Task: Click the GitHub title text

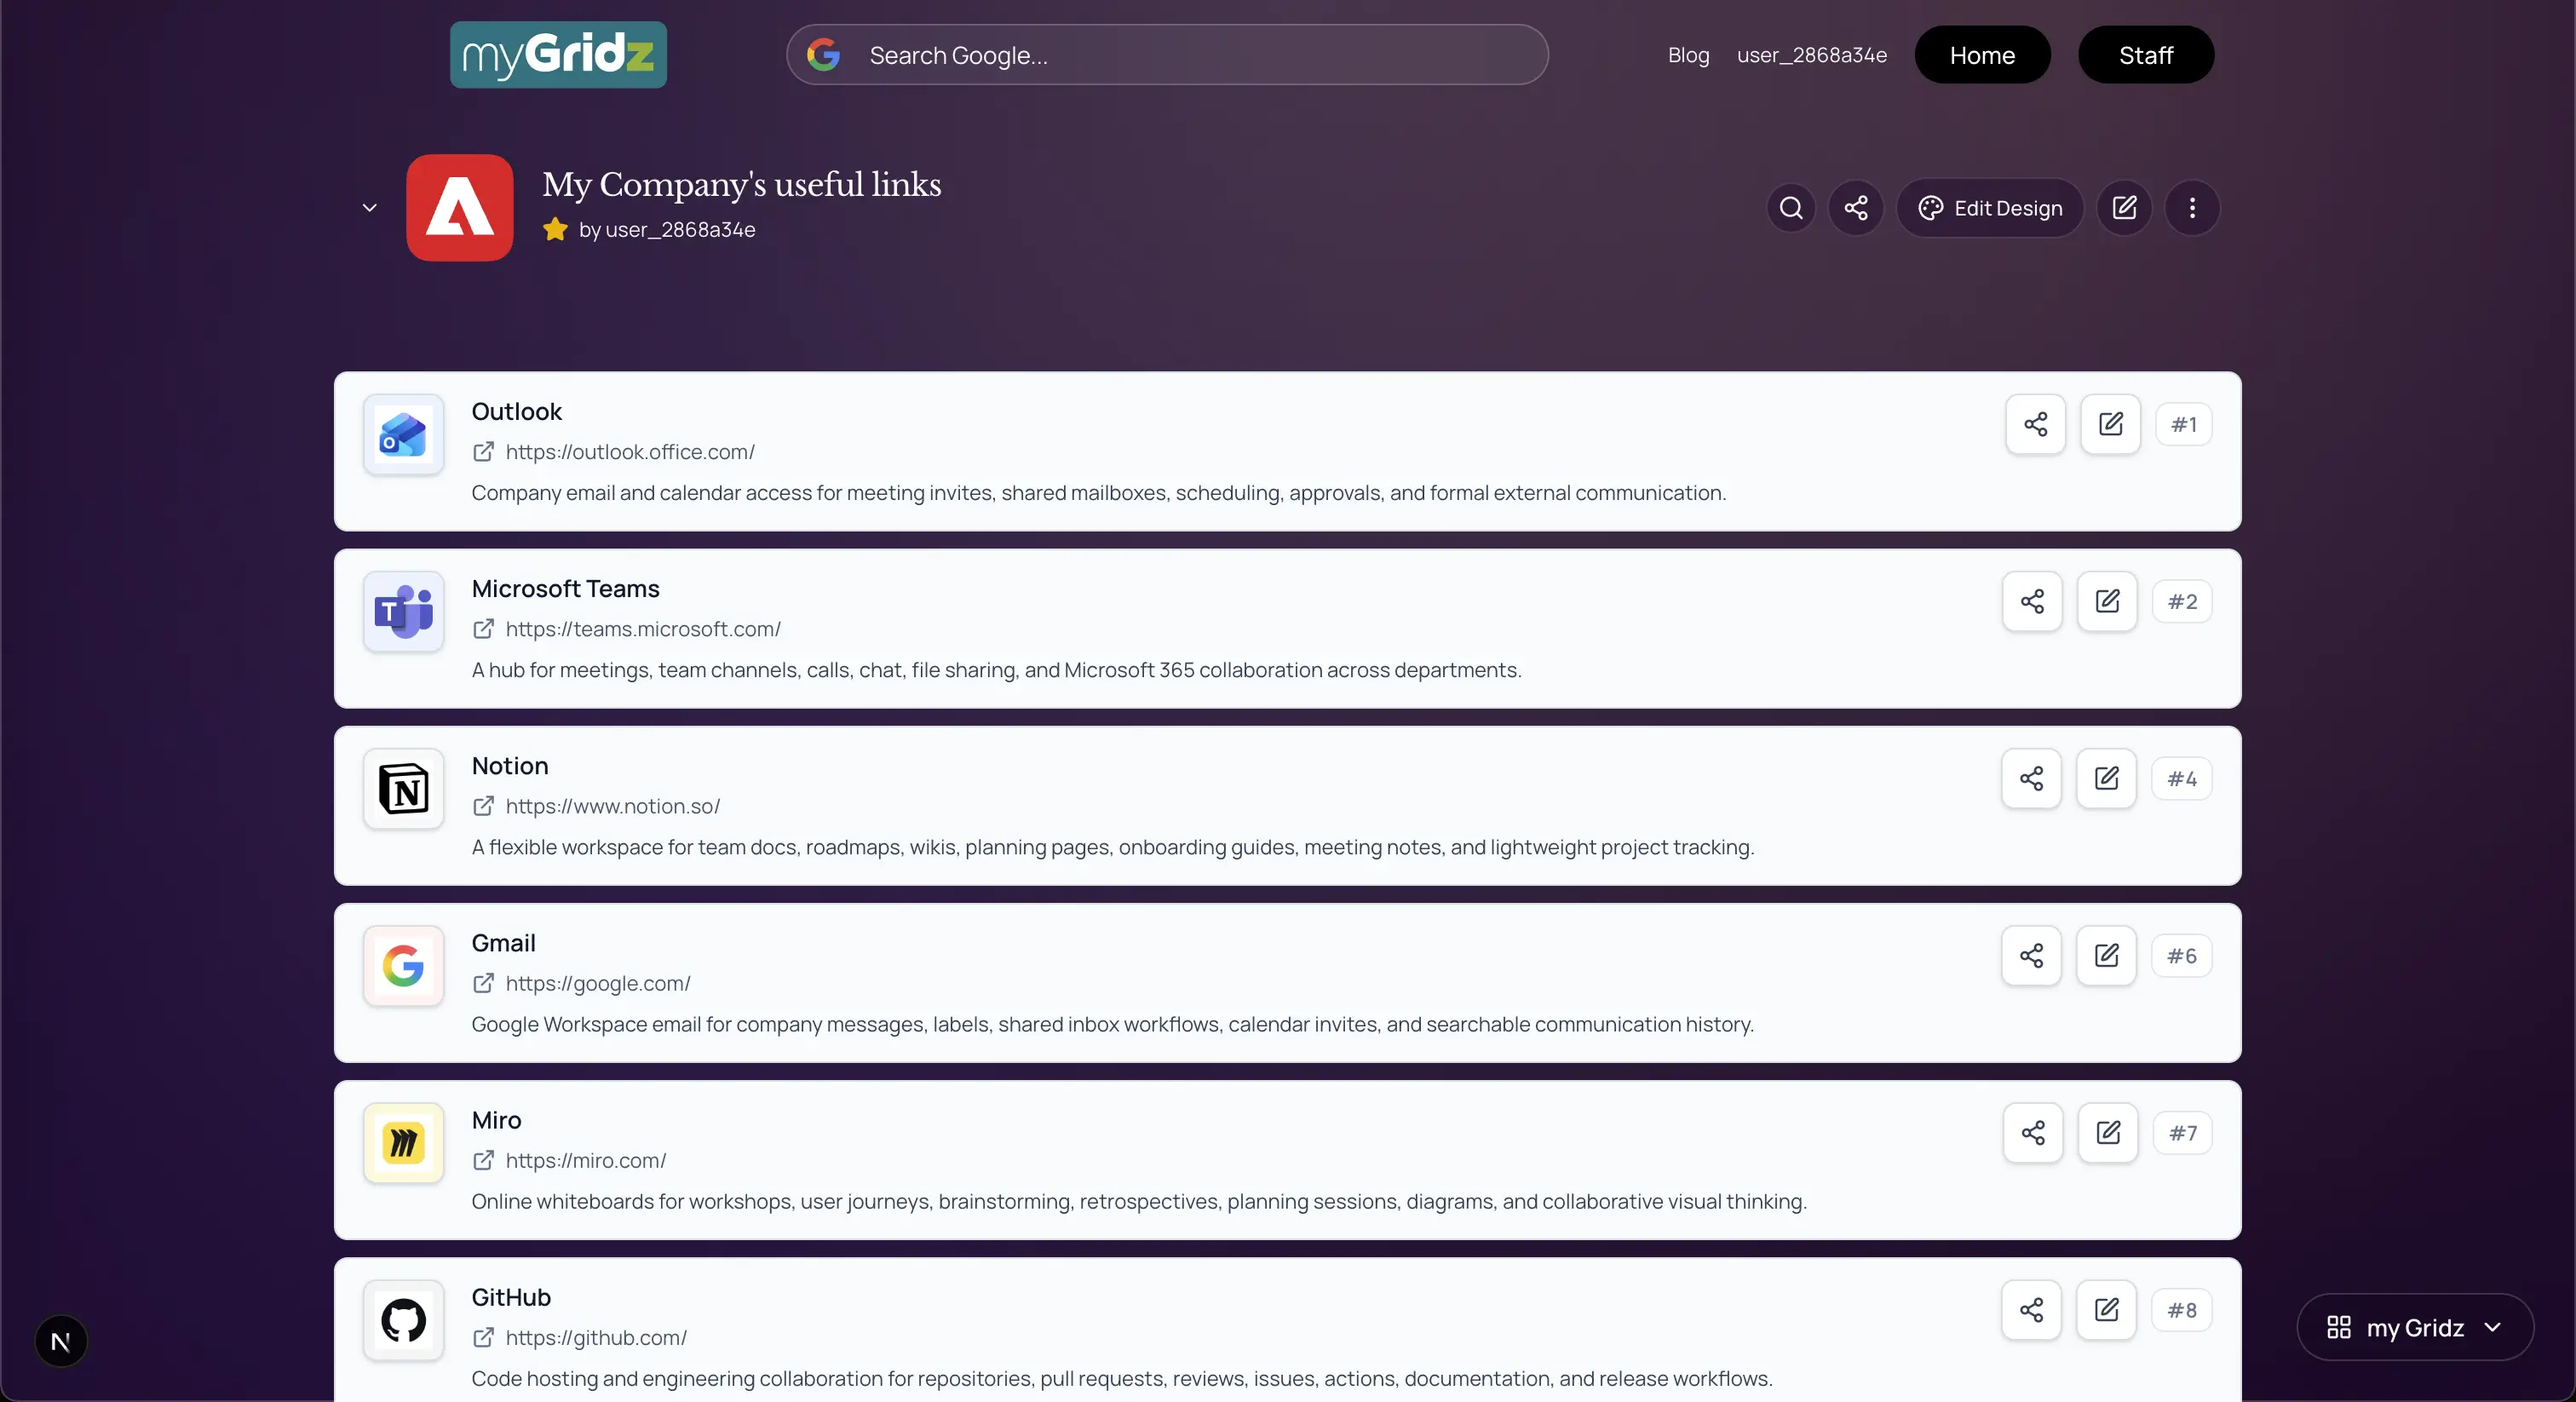Action: pyautogui.click(x=511, y=1296)
